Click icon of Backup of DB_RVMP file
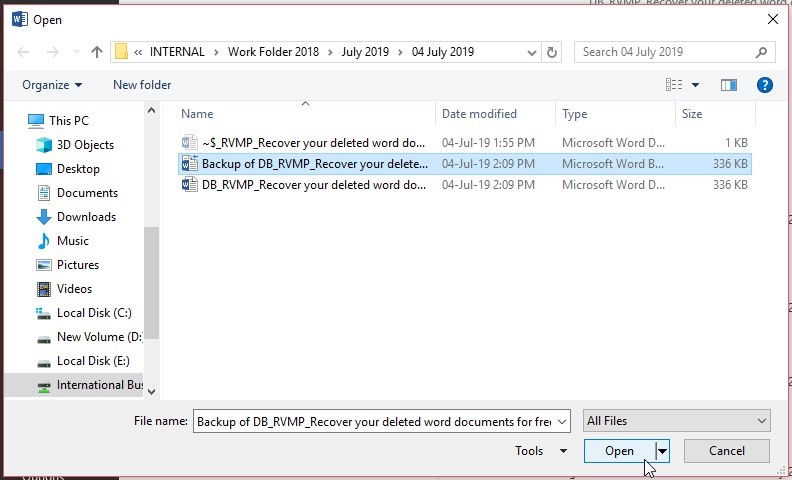The width and height of the screenshot is (792, 480). (189, 164)
